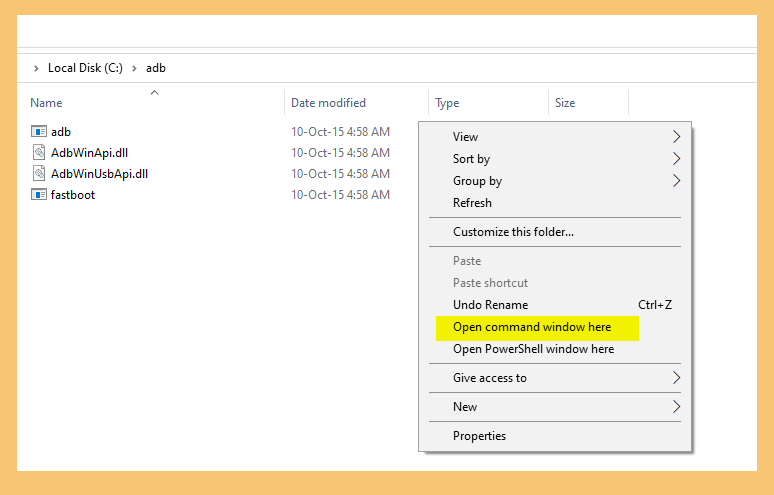Expand the New submenu arrow
The width and height of the screenshot is (774, 495).
coord(676,407)
